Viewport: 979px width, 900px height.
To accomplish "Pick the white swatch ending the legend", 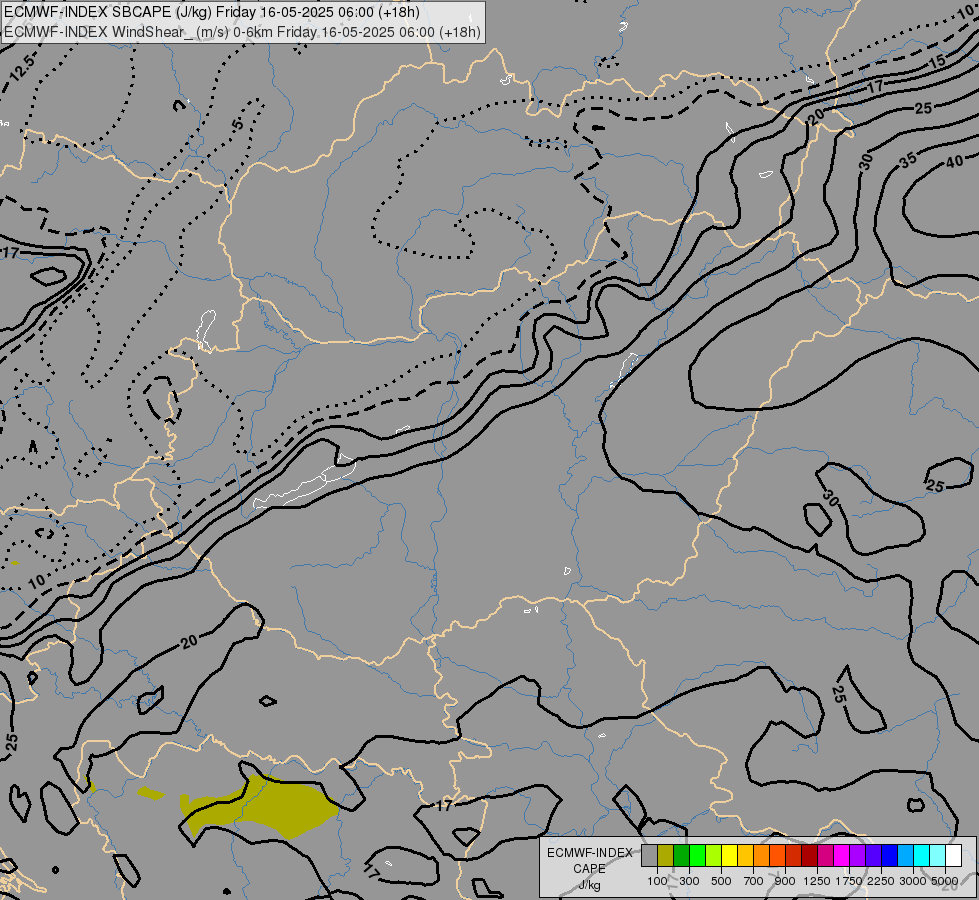I will [x=953, y=855].
